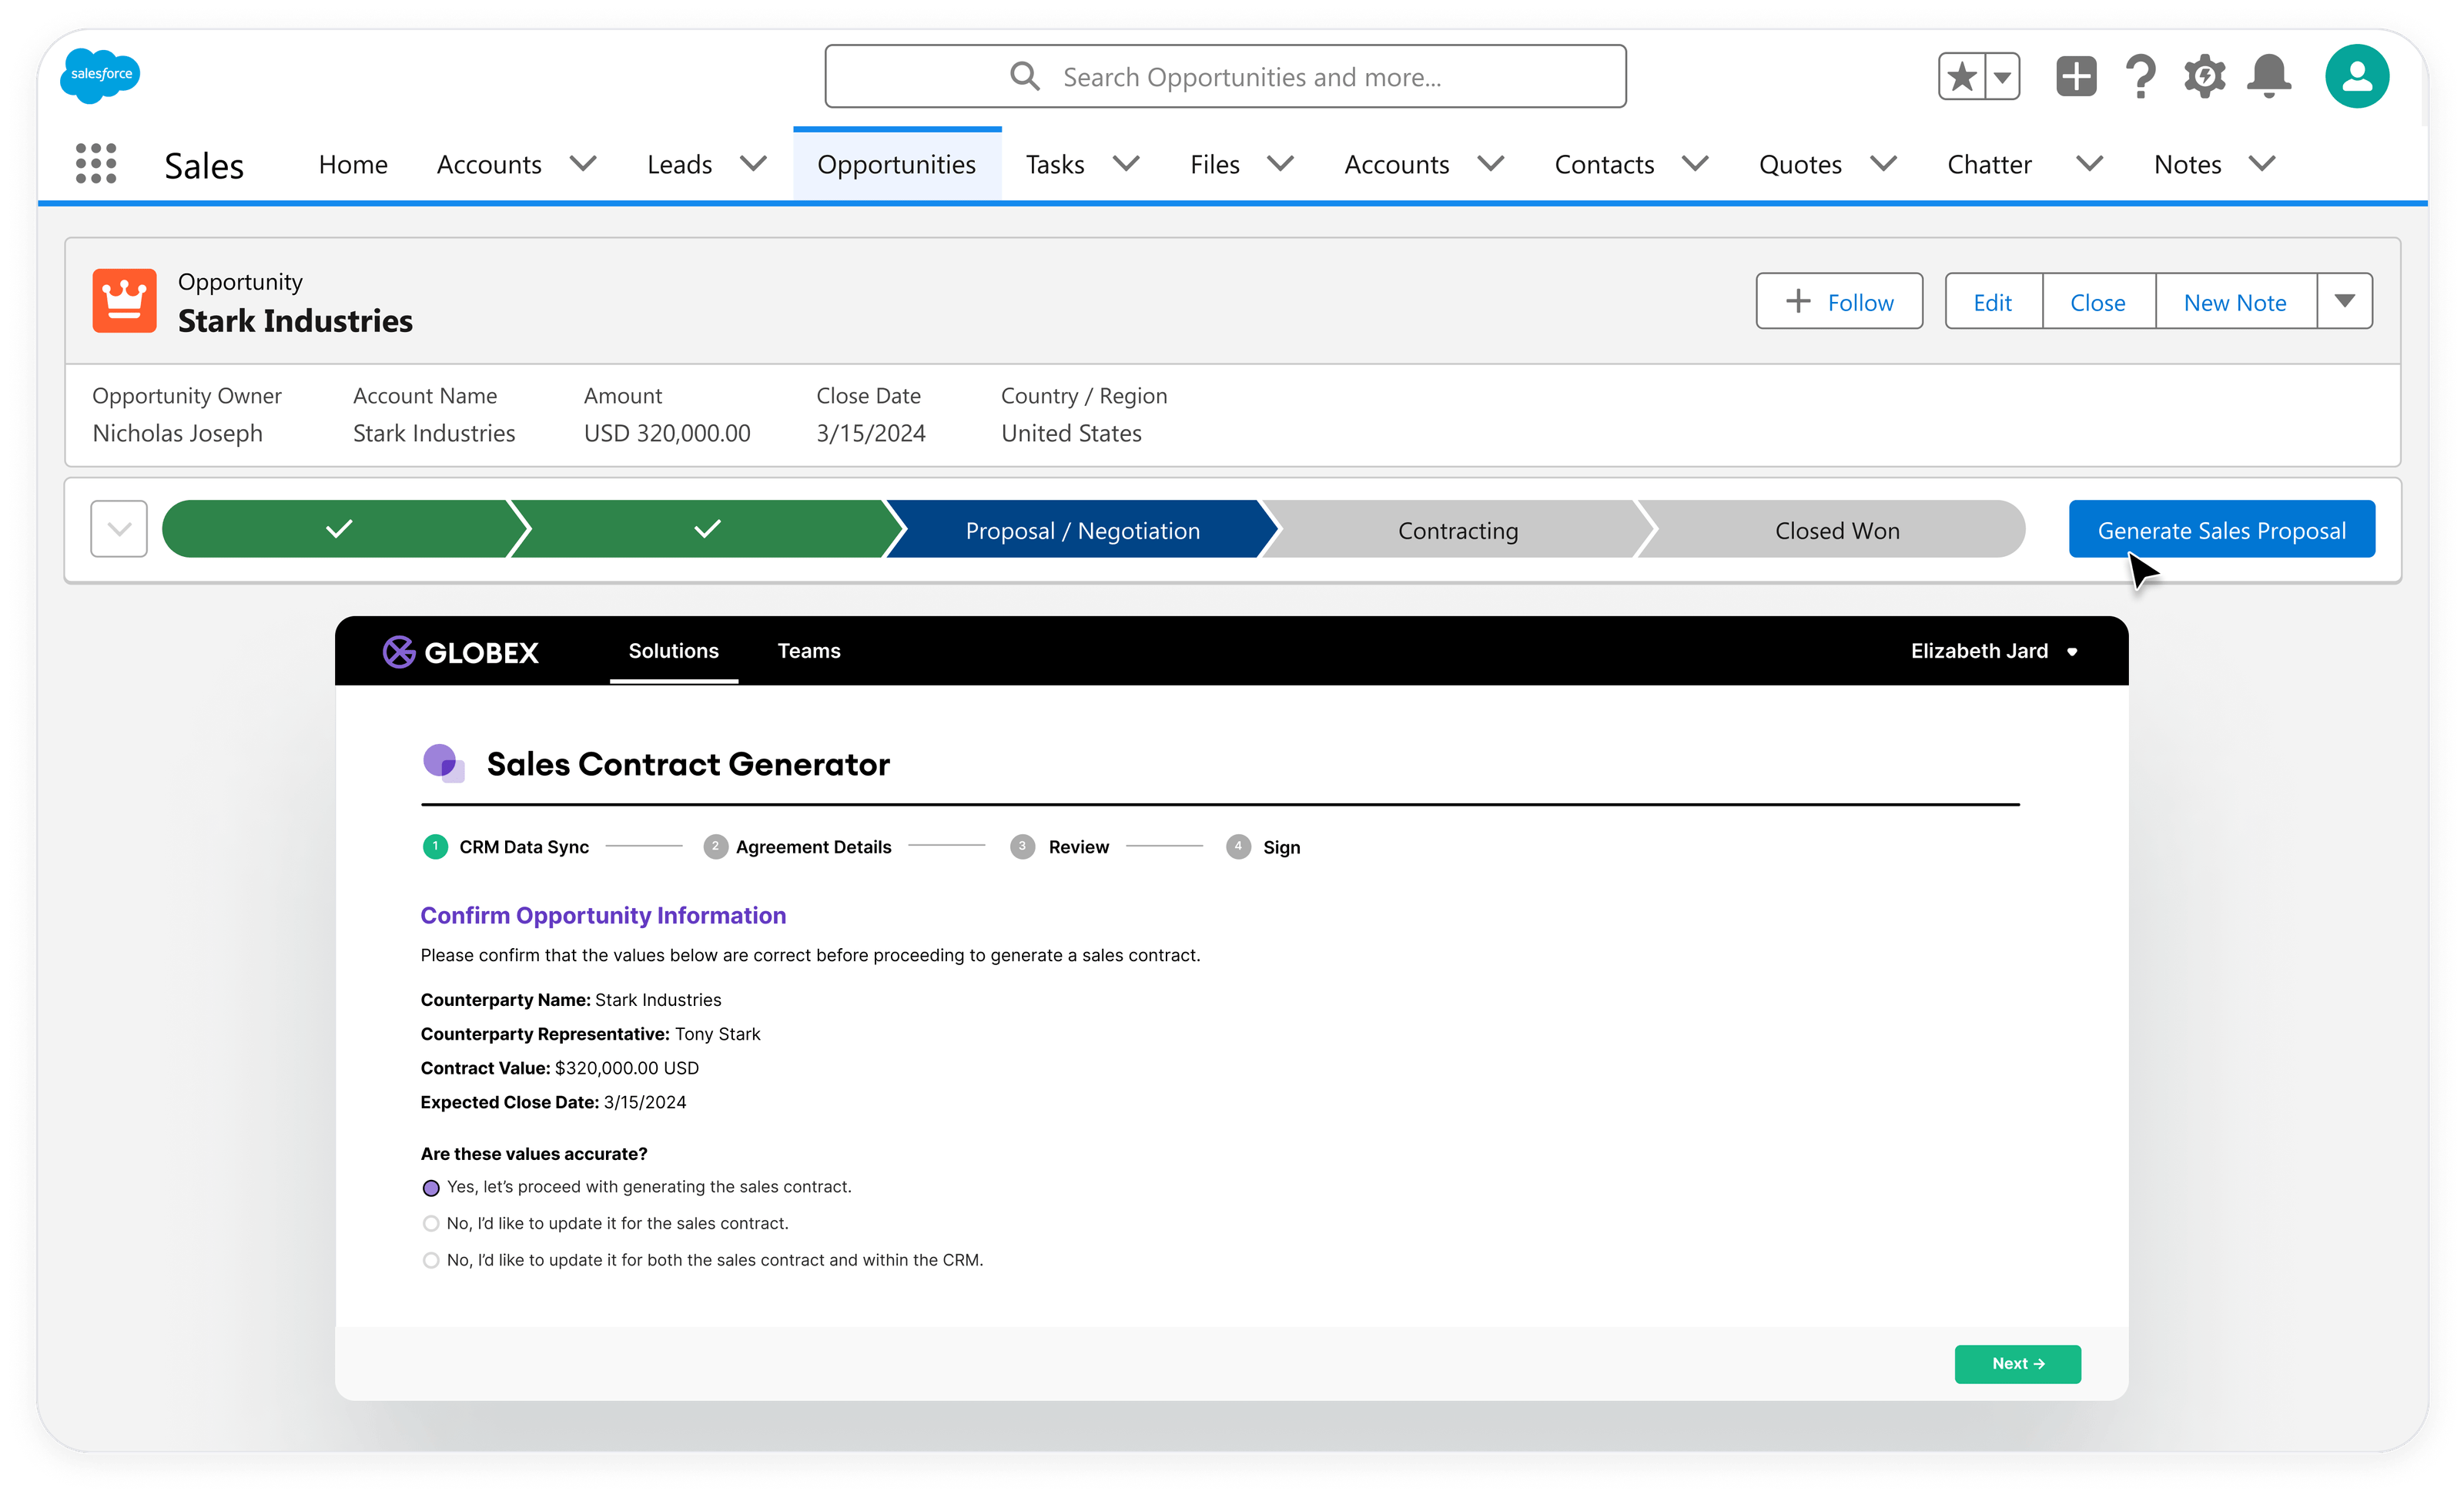Viewport: 2464px width, 1495px height.
Task: Click Counterparty Representative Tony Stark text
Action: click(x=590, y=1034)
